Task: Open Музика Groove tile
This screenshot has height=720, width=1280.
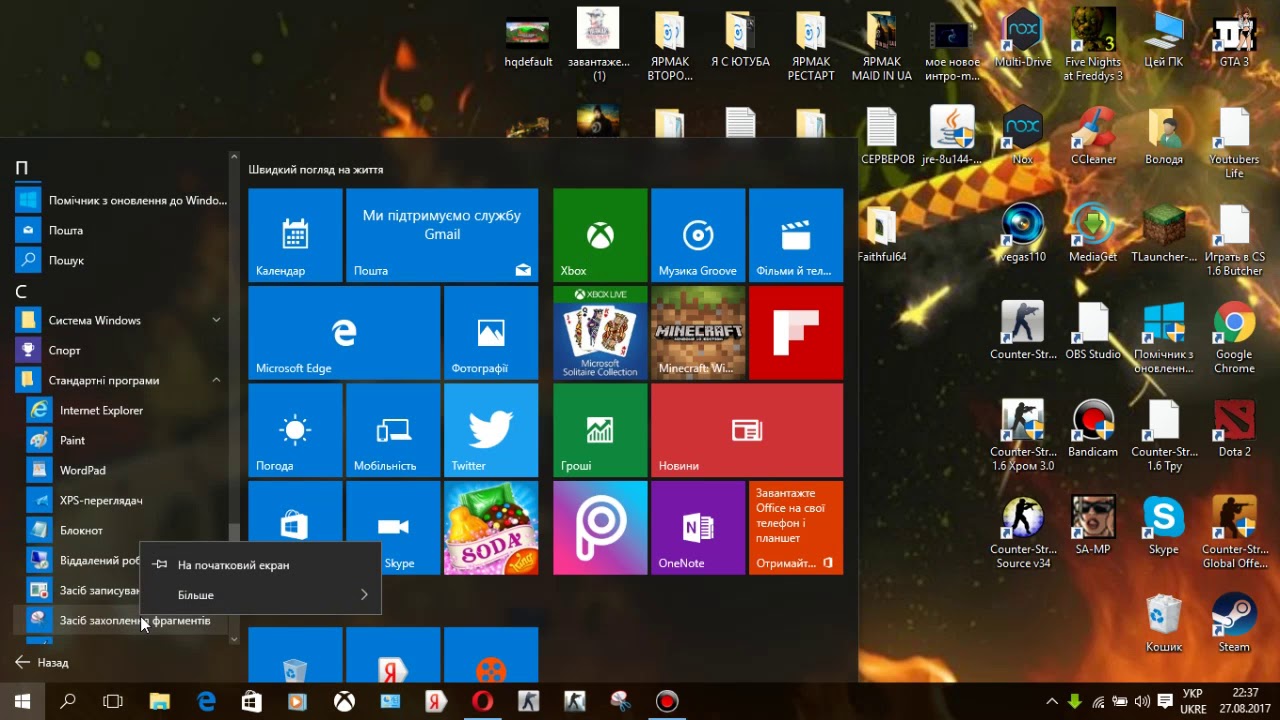Action: click(698, 235)
